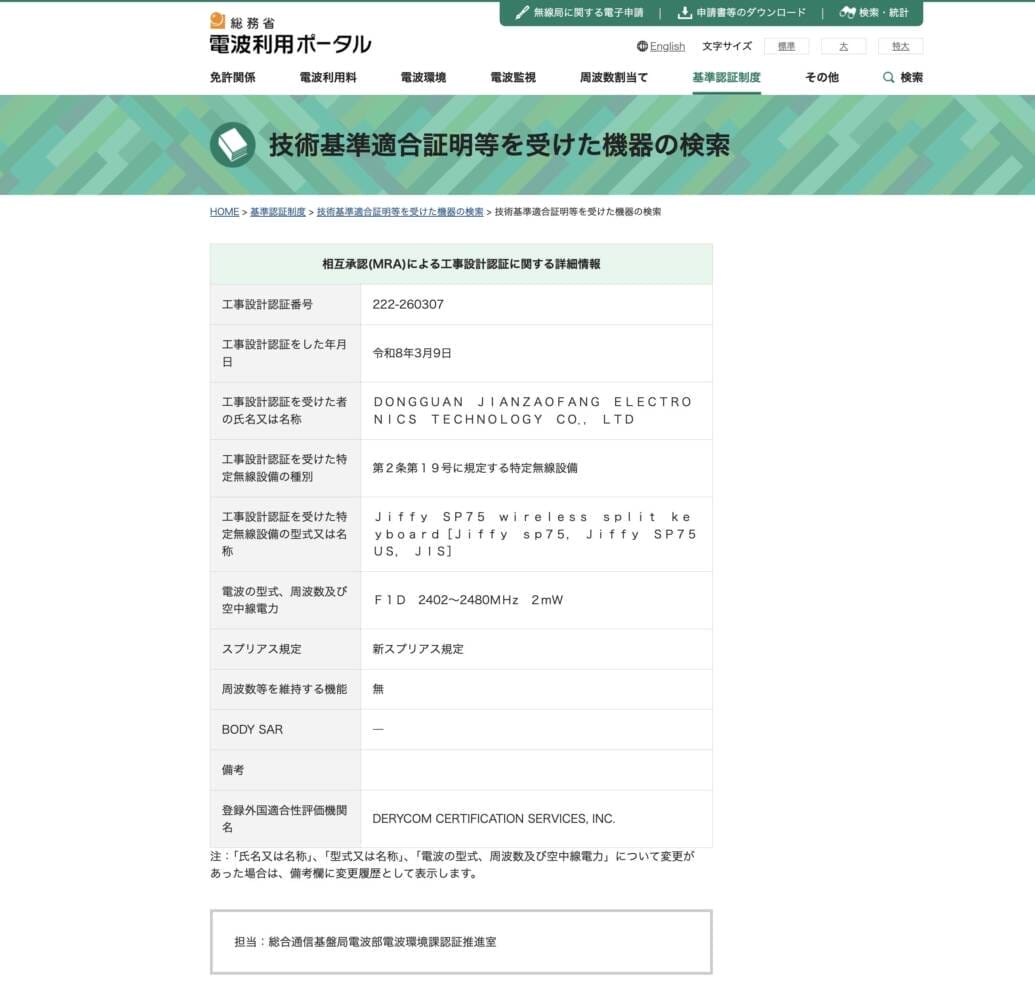Click the binoculars icon for 検索・統計

click(x=847, y=13)
